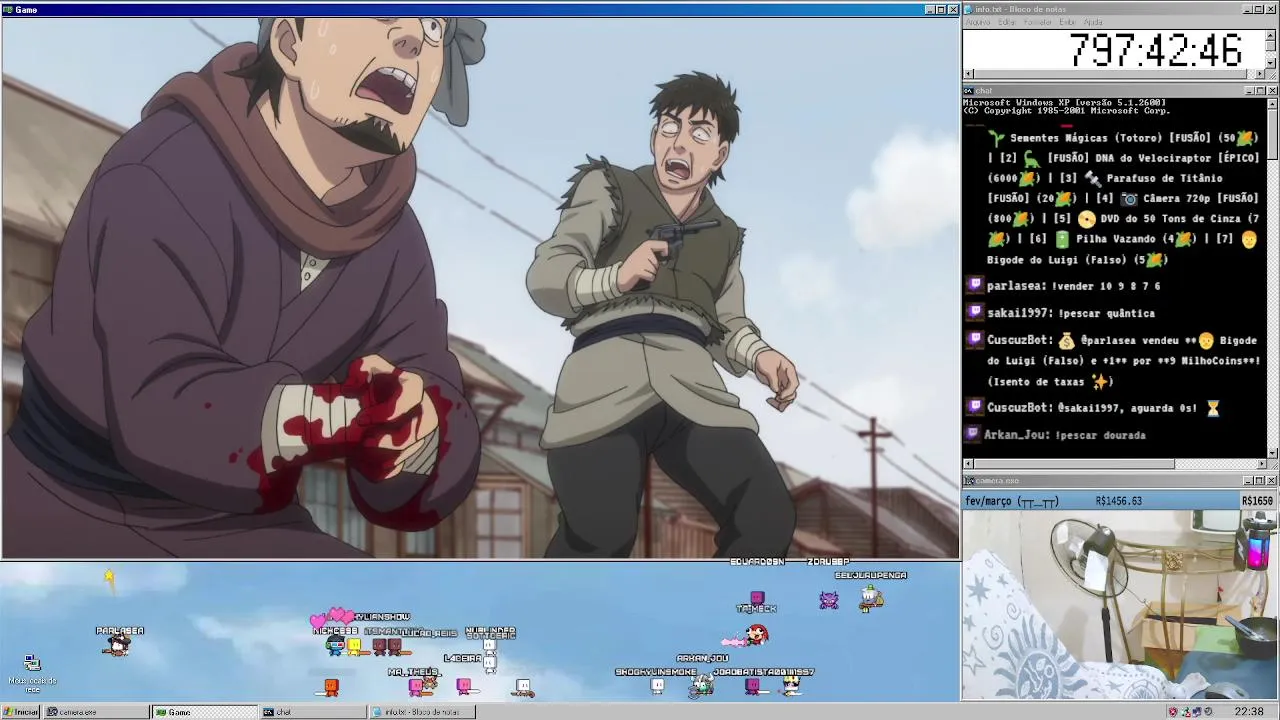Image resolution: width=1280 pixels, height=720 pixels.
Task: Click the NICHCE98 3D-glasses avatar
Action: (335, 646)
